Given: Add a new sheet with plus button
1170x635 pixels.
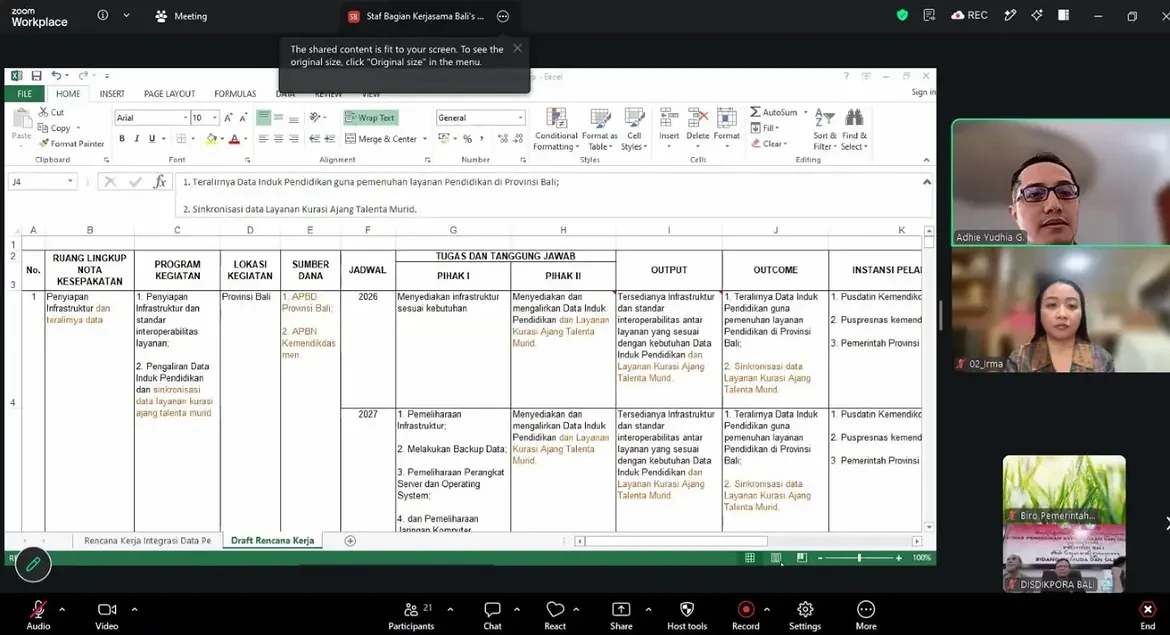Looking at the screenshot, I should (350, 540).
